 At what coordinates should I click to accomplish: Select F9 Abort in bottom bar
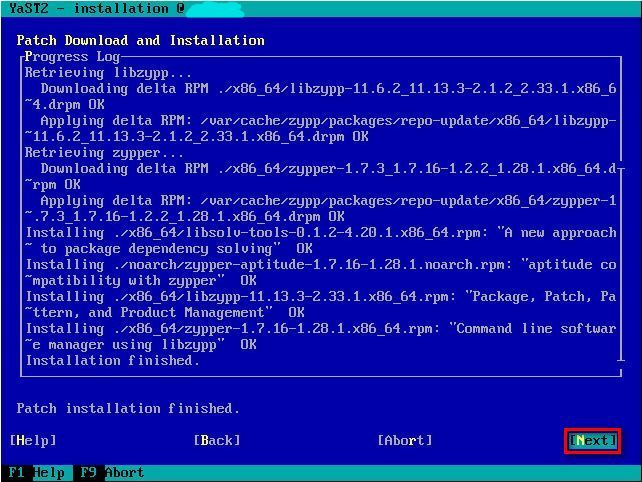pyautogui.click(x=112, y=473)
